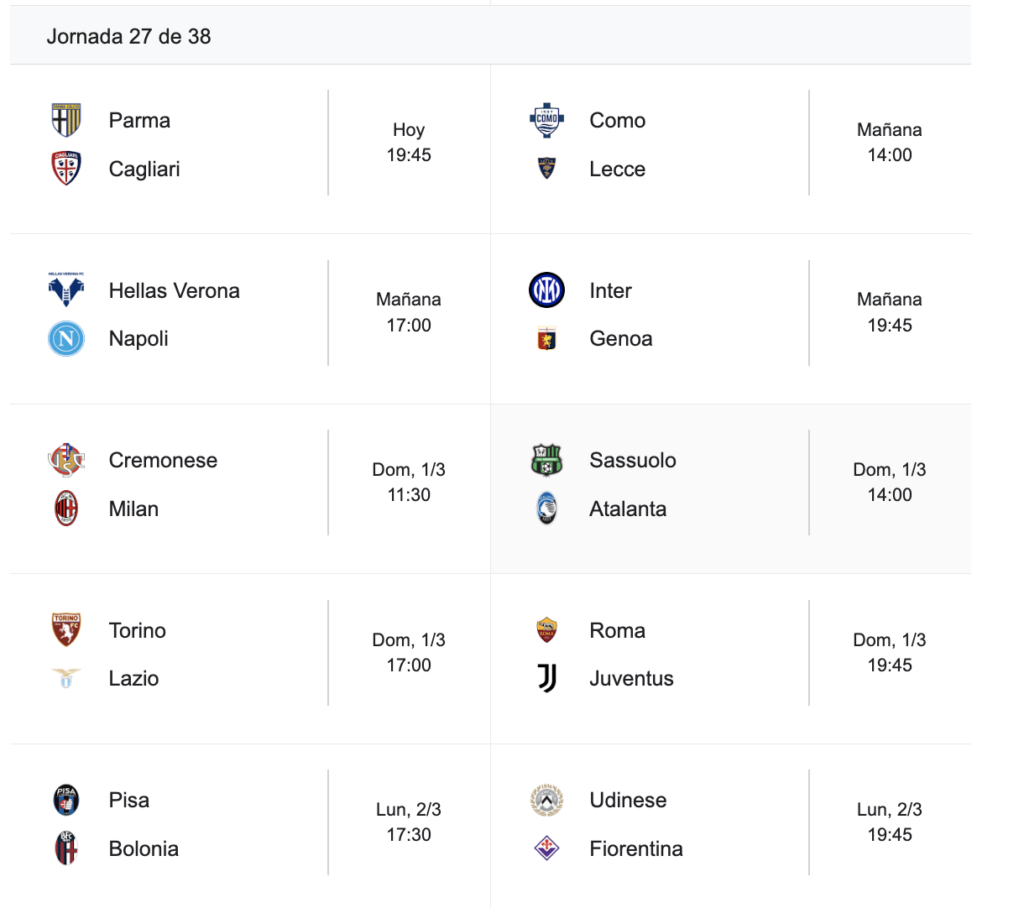Click the Parma club crest

(66, 120)
